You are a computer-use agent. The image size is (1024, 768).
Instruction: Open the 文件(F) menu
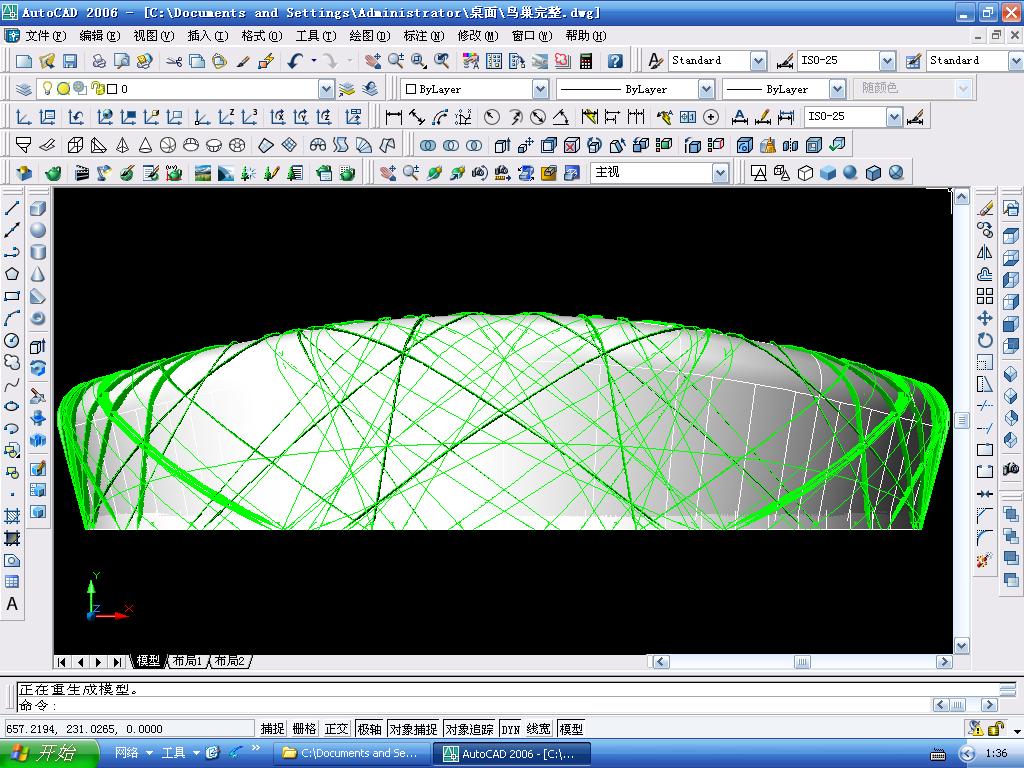point(46,36)
